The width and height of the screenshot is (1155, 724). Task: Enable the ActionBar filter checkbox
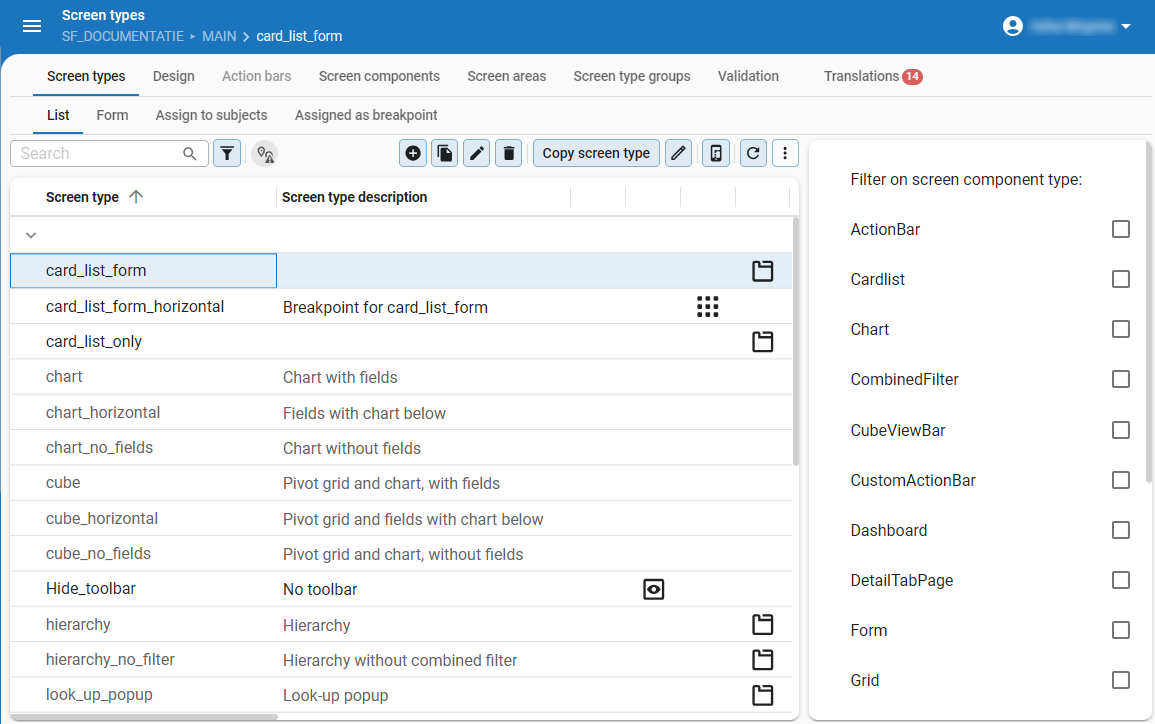[1120, 229]
